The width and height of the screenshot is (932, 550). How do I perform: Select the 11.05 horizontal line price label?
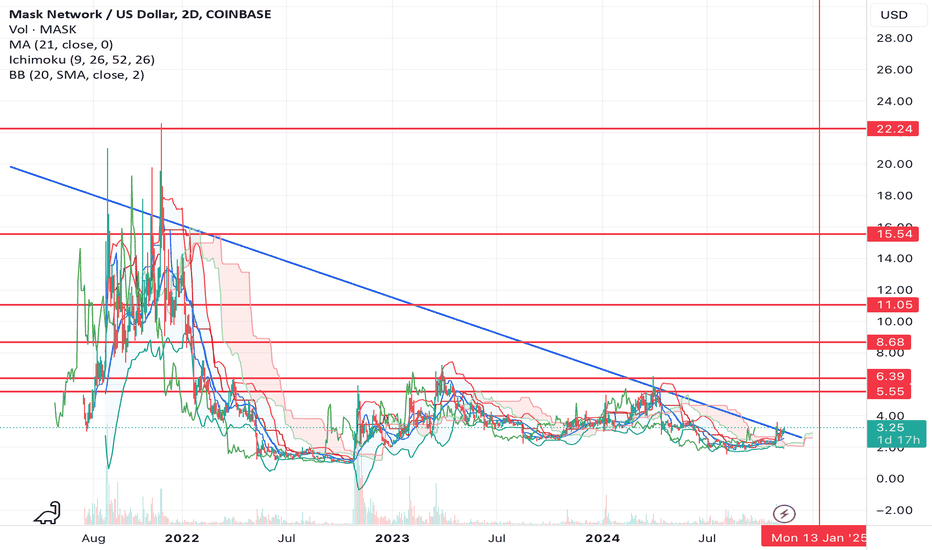pyautogui.click(x=893, y=305)
